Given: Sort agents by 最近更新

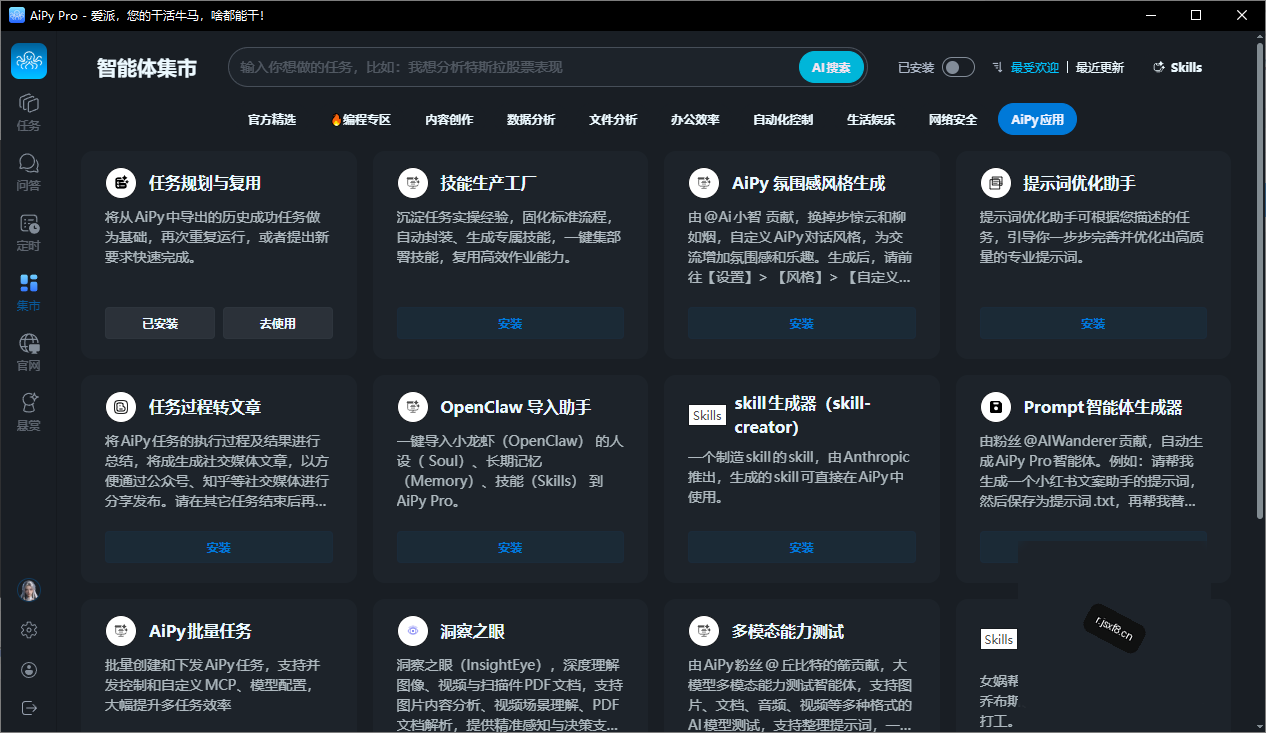Looking at the screenshot, I should (1099, 67).
